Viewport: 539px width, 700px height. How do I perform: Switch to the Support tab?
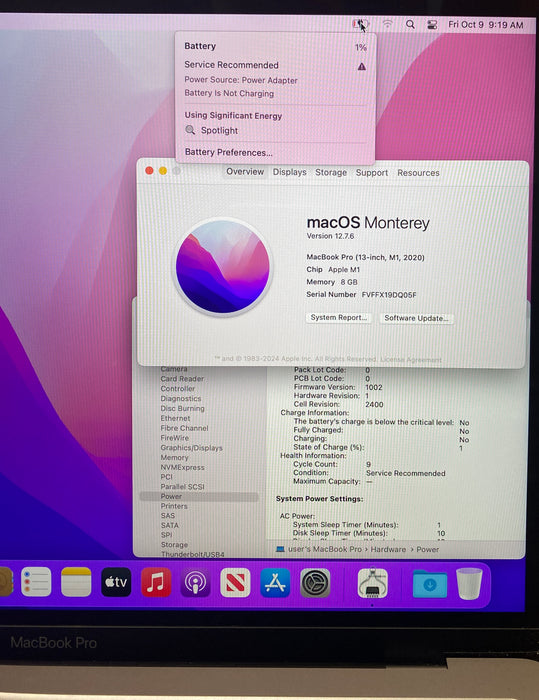point(372,173)
